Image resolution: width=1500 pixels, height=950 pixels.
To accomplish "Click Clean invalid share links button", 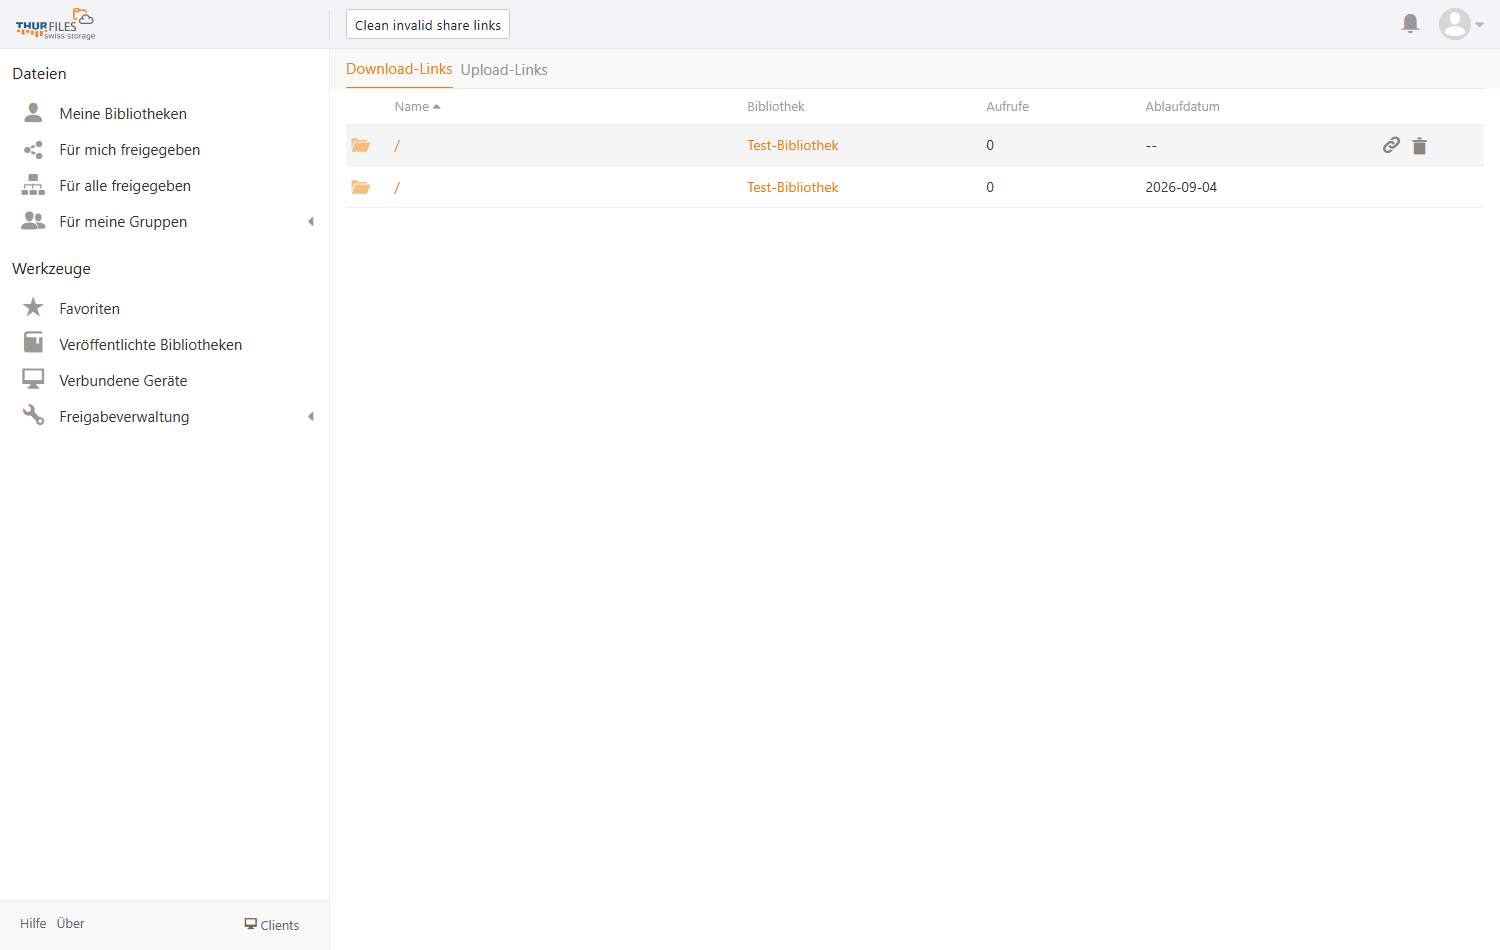I will pyautogui.click(x=428, y=25).
